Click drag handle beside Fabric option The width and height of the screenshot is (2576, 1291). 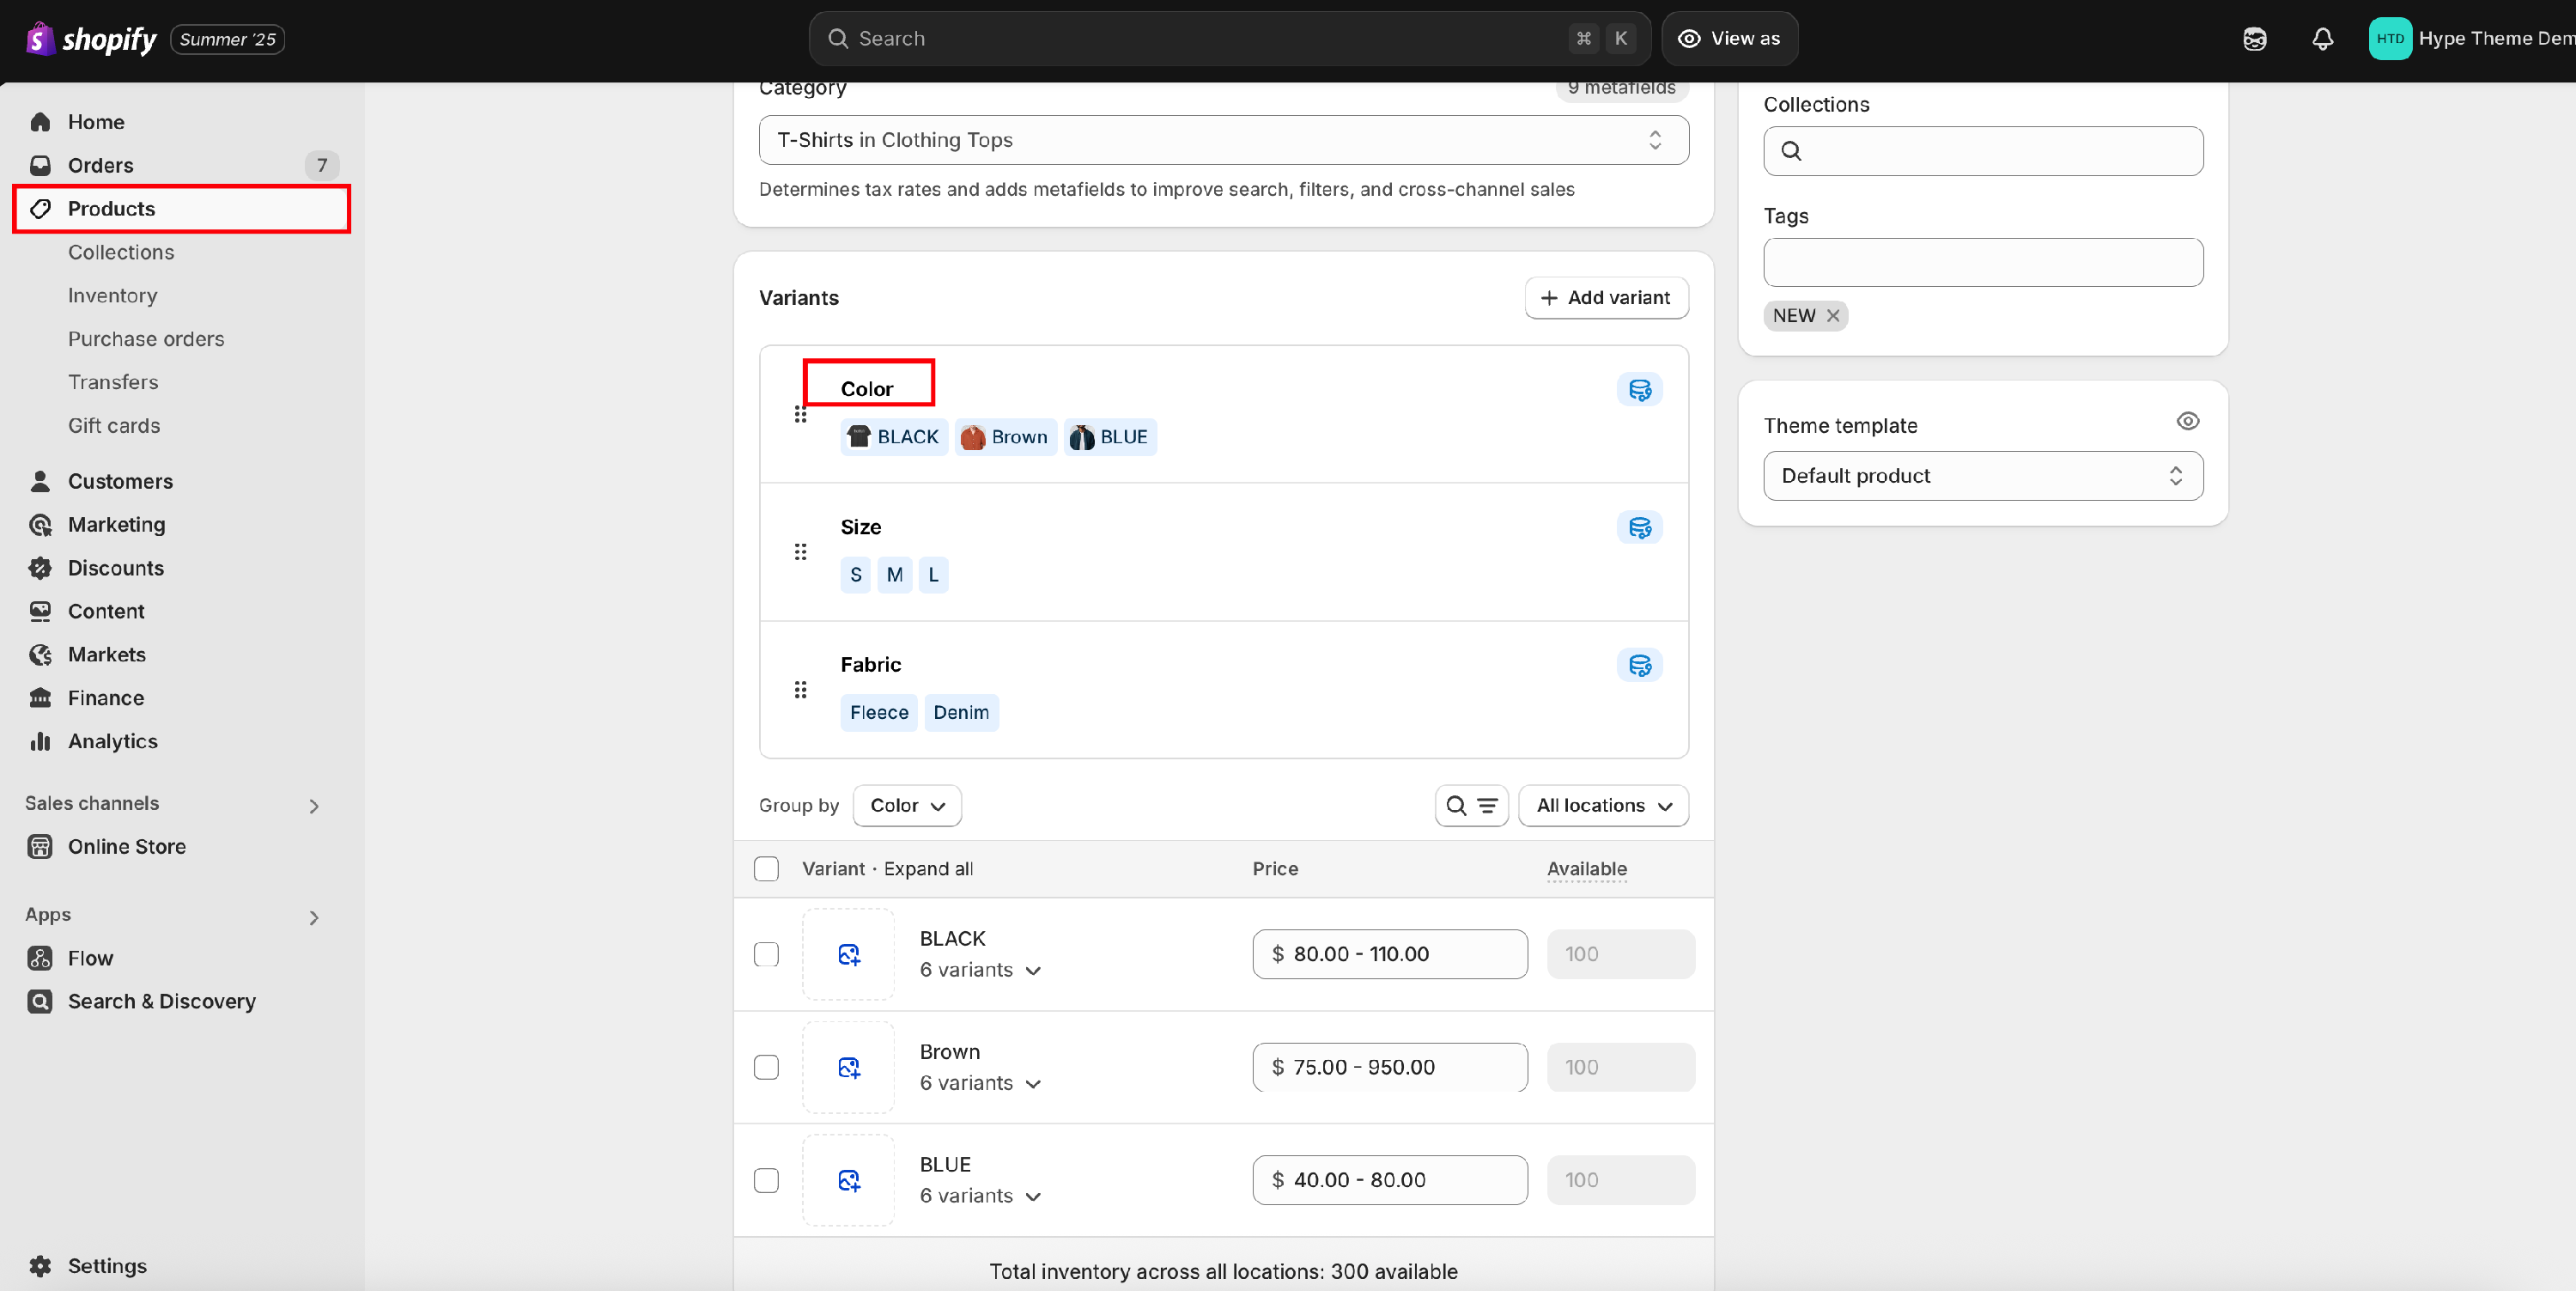(x=800, y=690)
